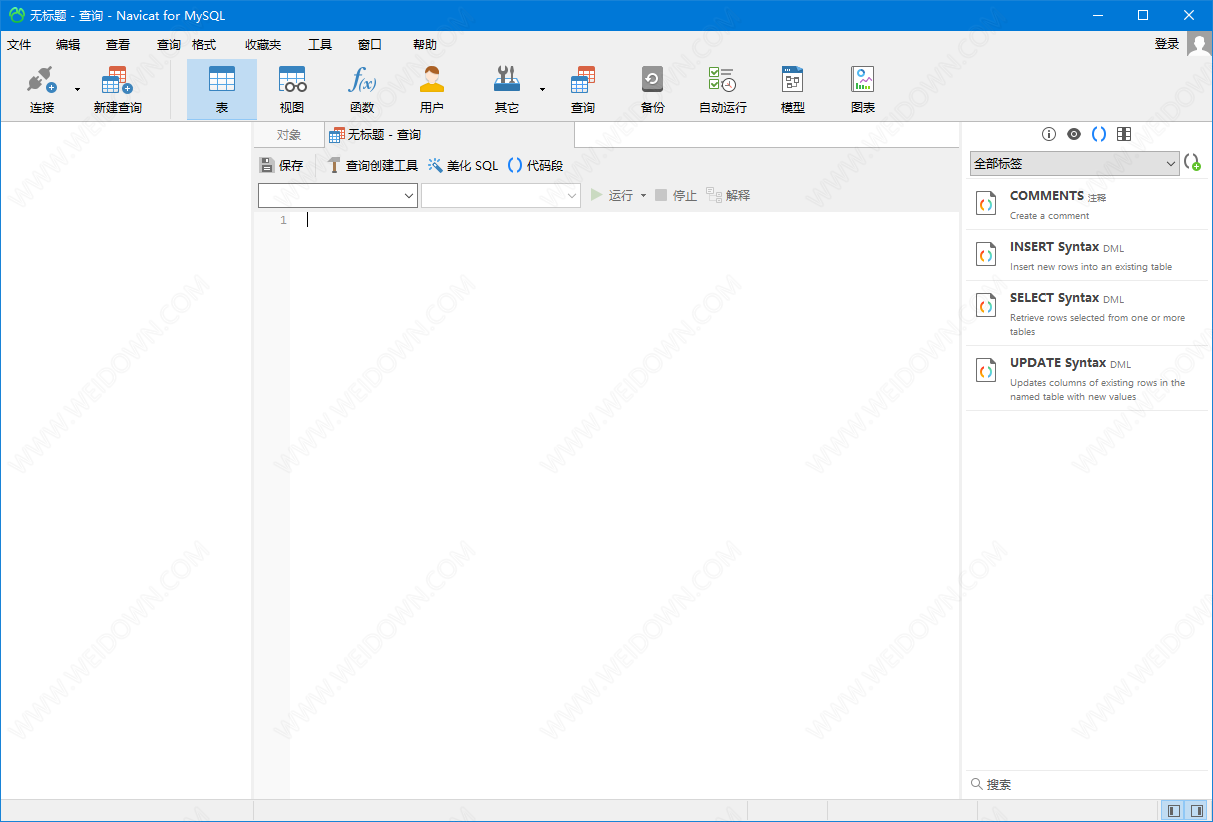Show the object preview eye icon
The image size is (1213, 822).
(1074, 134)
